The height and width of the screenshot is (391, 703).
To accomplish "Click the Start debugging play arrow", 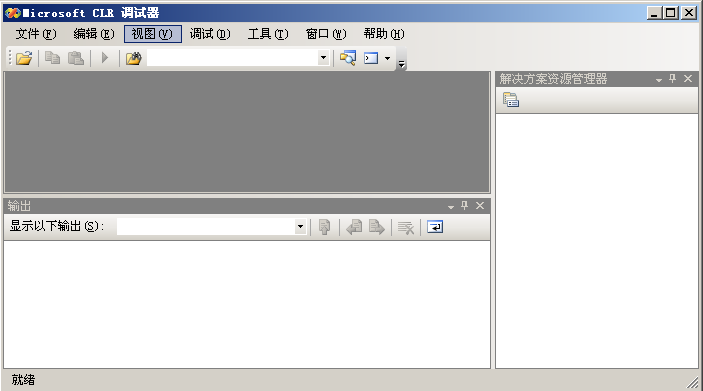I will click(x=105, y=58).
